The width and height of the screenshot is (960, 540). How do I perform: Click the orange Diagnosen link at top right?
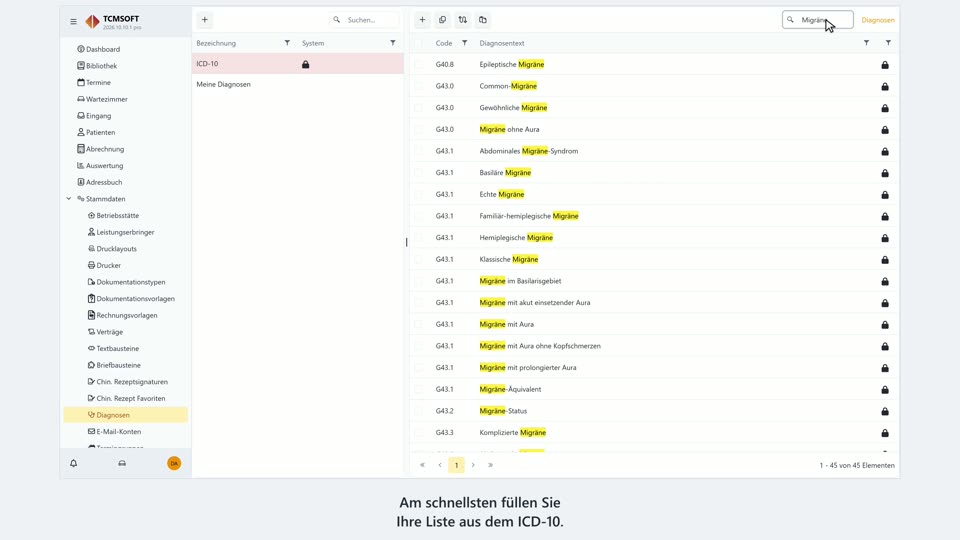(877, 20)
